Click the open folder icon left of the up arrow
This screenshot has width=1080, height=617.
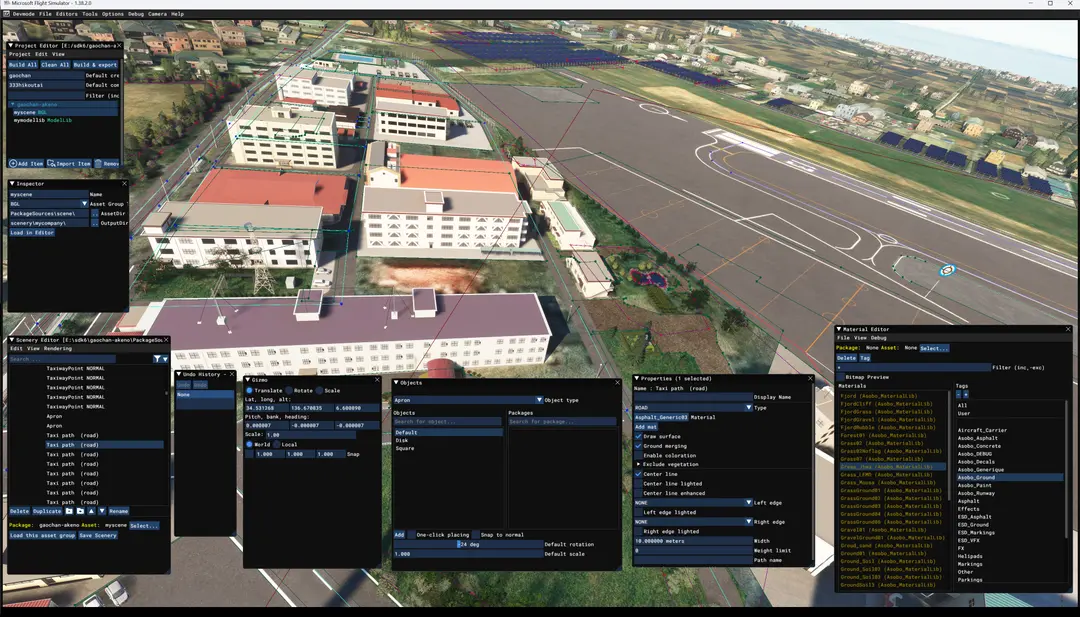(x=80, y=511)
